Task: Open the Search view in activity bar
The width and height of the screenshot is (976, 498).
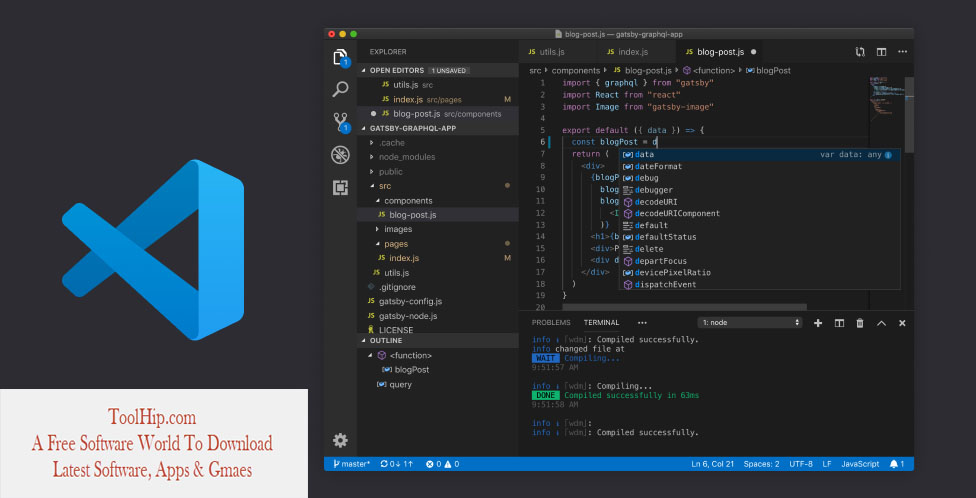Action: pyautogui.click(x=340, y=89)
